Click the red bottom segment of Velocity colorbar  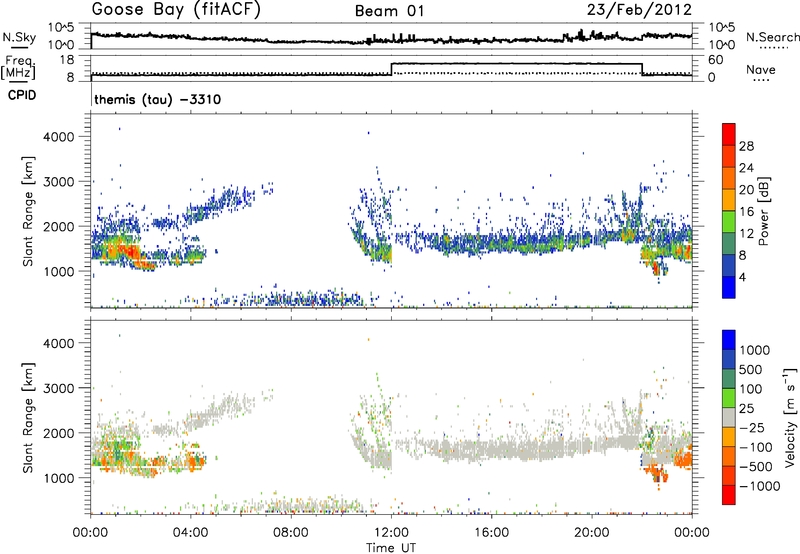click(729, 495)
